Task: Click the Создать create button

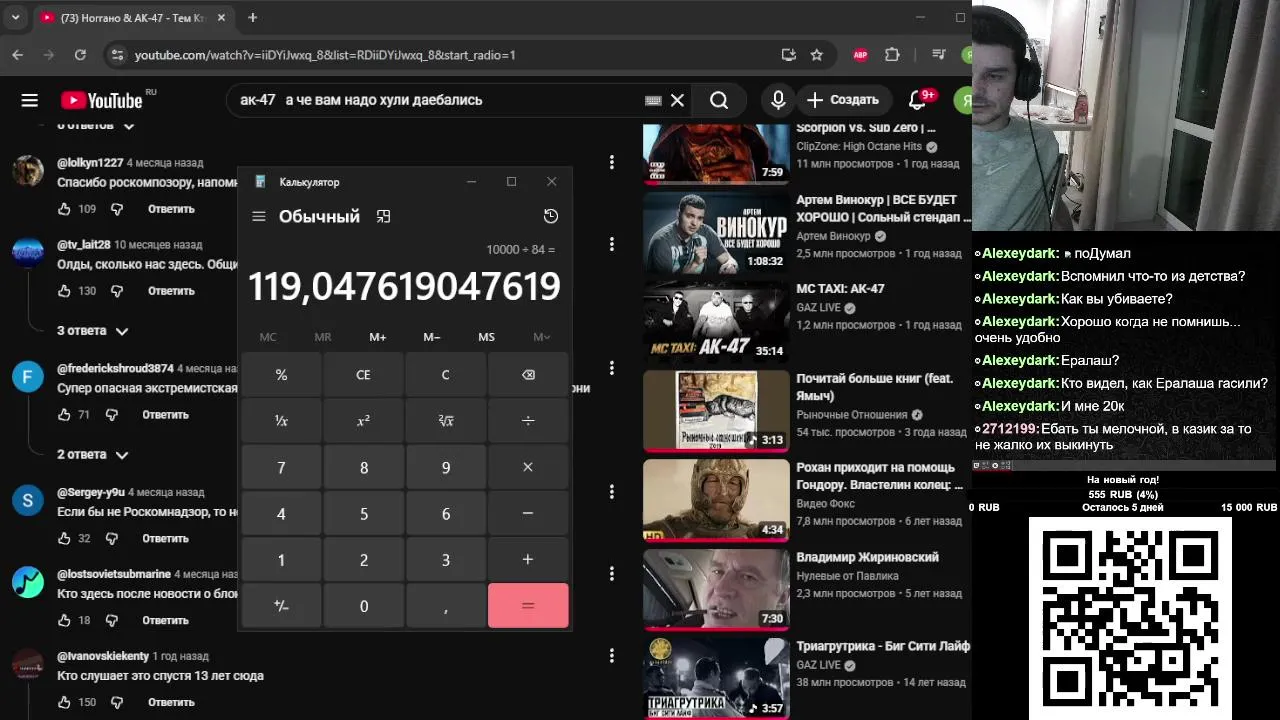Action: pyautogui.click(x=842, y=100)
